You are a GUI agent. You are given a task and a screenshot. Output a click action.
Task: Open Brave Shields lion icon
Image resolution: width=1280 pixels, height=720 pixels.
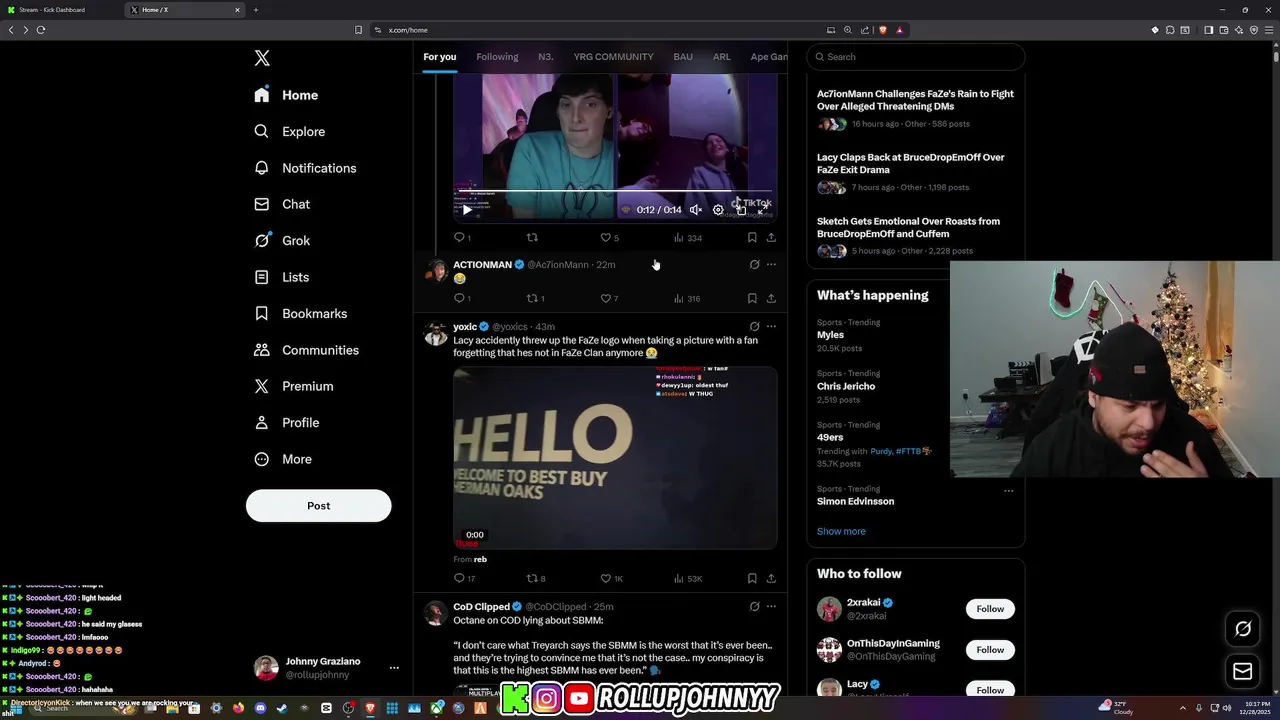click(x=883, y=30)
